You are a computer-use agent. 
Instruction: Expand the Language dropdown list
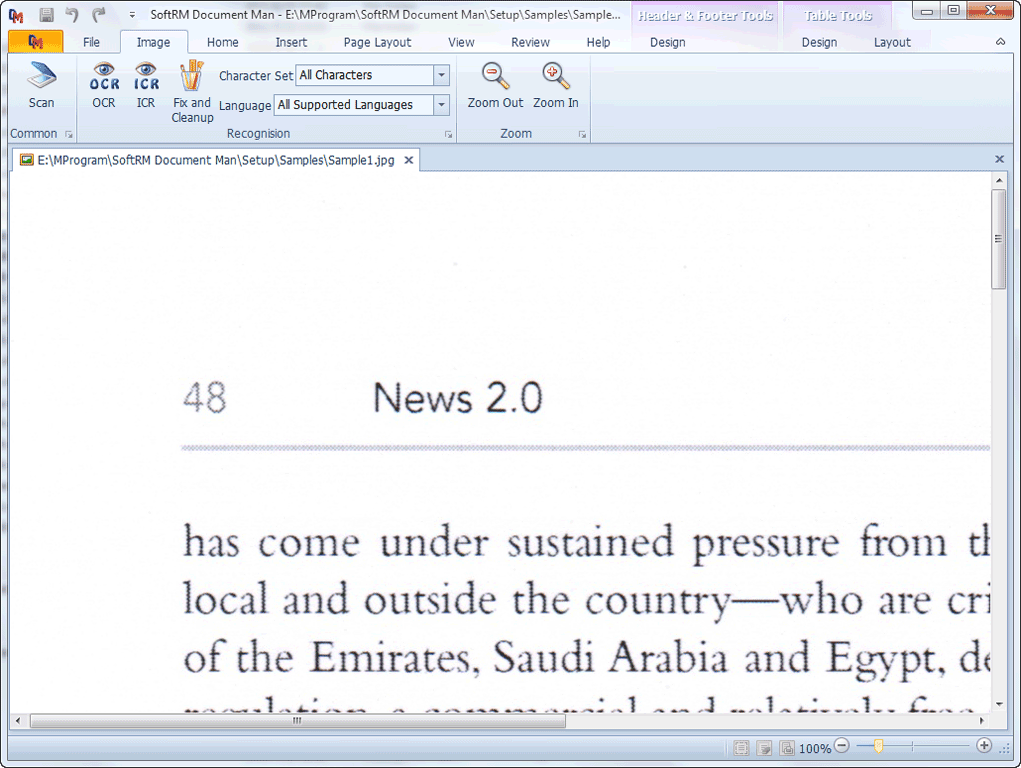(x=441, y=105)
